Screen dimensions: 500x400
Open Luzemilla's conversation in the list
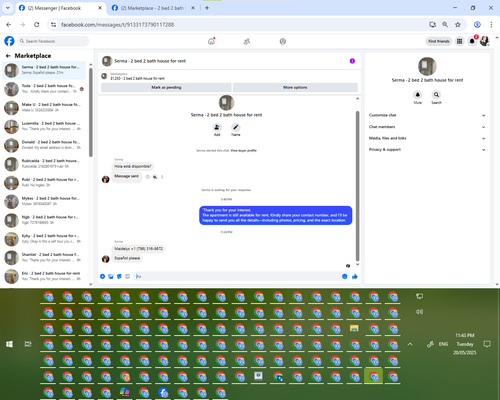point(44,126)
